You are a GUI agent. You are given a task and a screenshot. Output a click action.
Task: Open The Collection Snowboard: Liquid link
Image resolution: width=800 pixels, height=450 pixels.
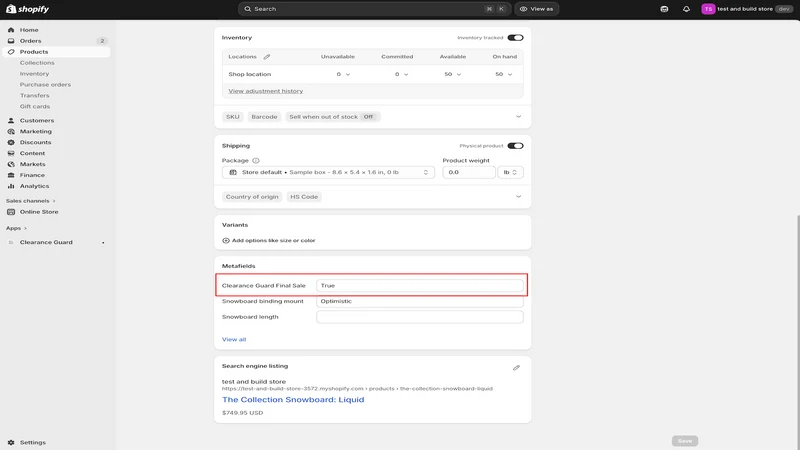click(x=293, y=399)
